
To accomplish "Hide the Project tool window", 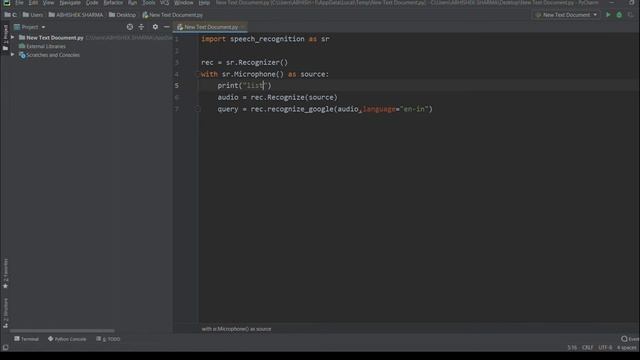I will click(x=167, y=27).
